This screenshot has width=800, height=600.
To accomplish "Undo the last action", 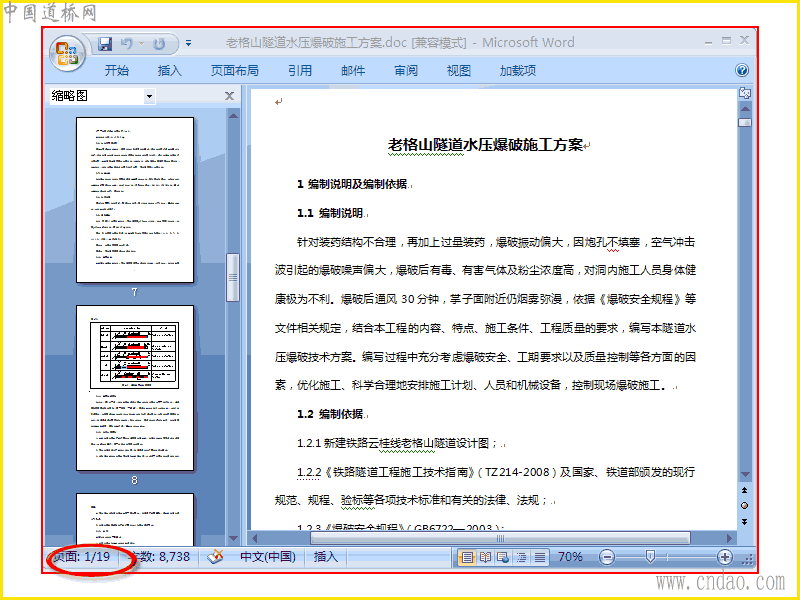I will tap(127, 44).
